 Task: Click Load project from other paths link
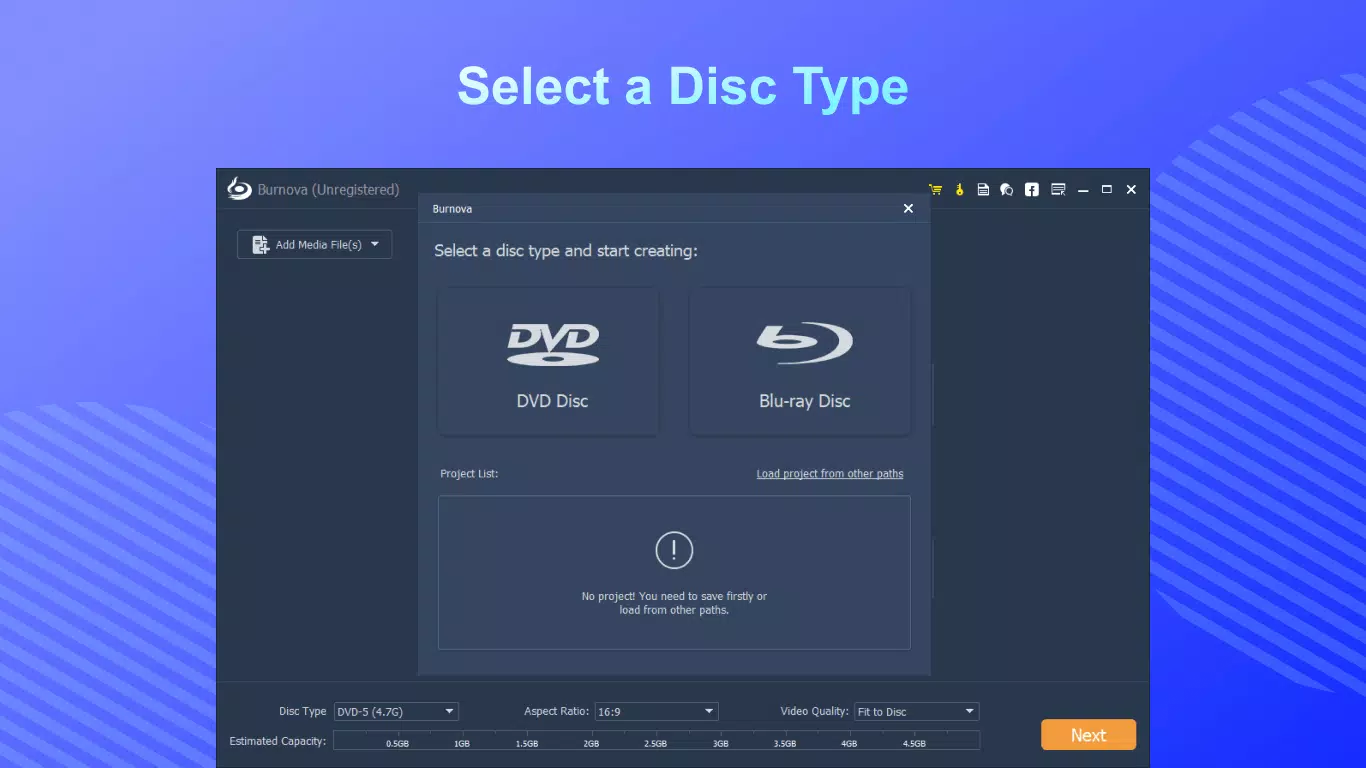point(830,474)
